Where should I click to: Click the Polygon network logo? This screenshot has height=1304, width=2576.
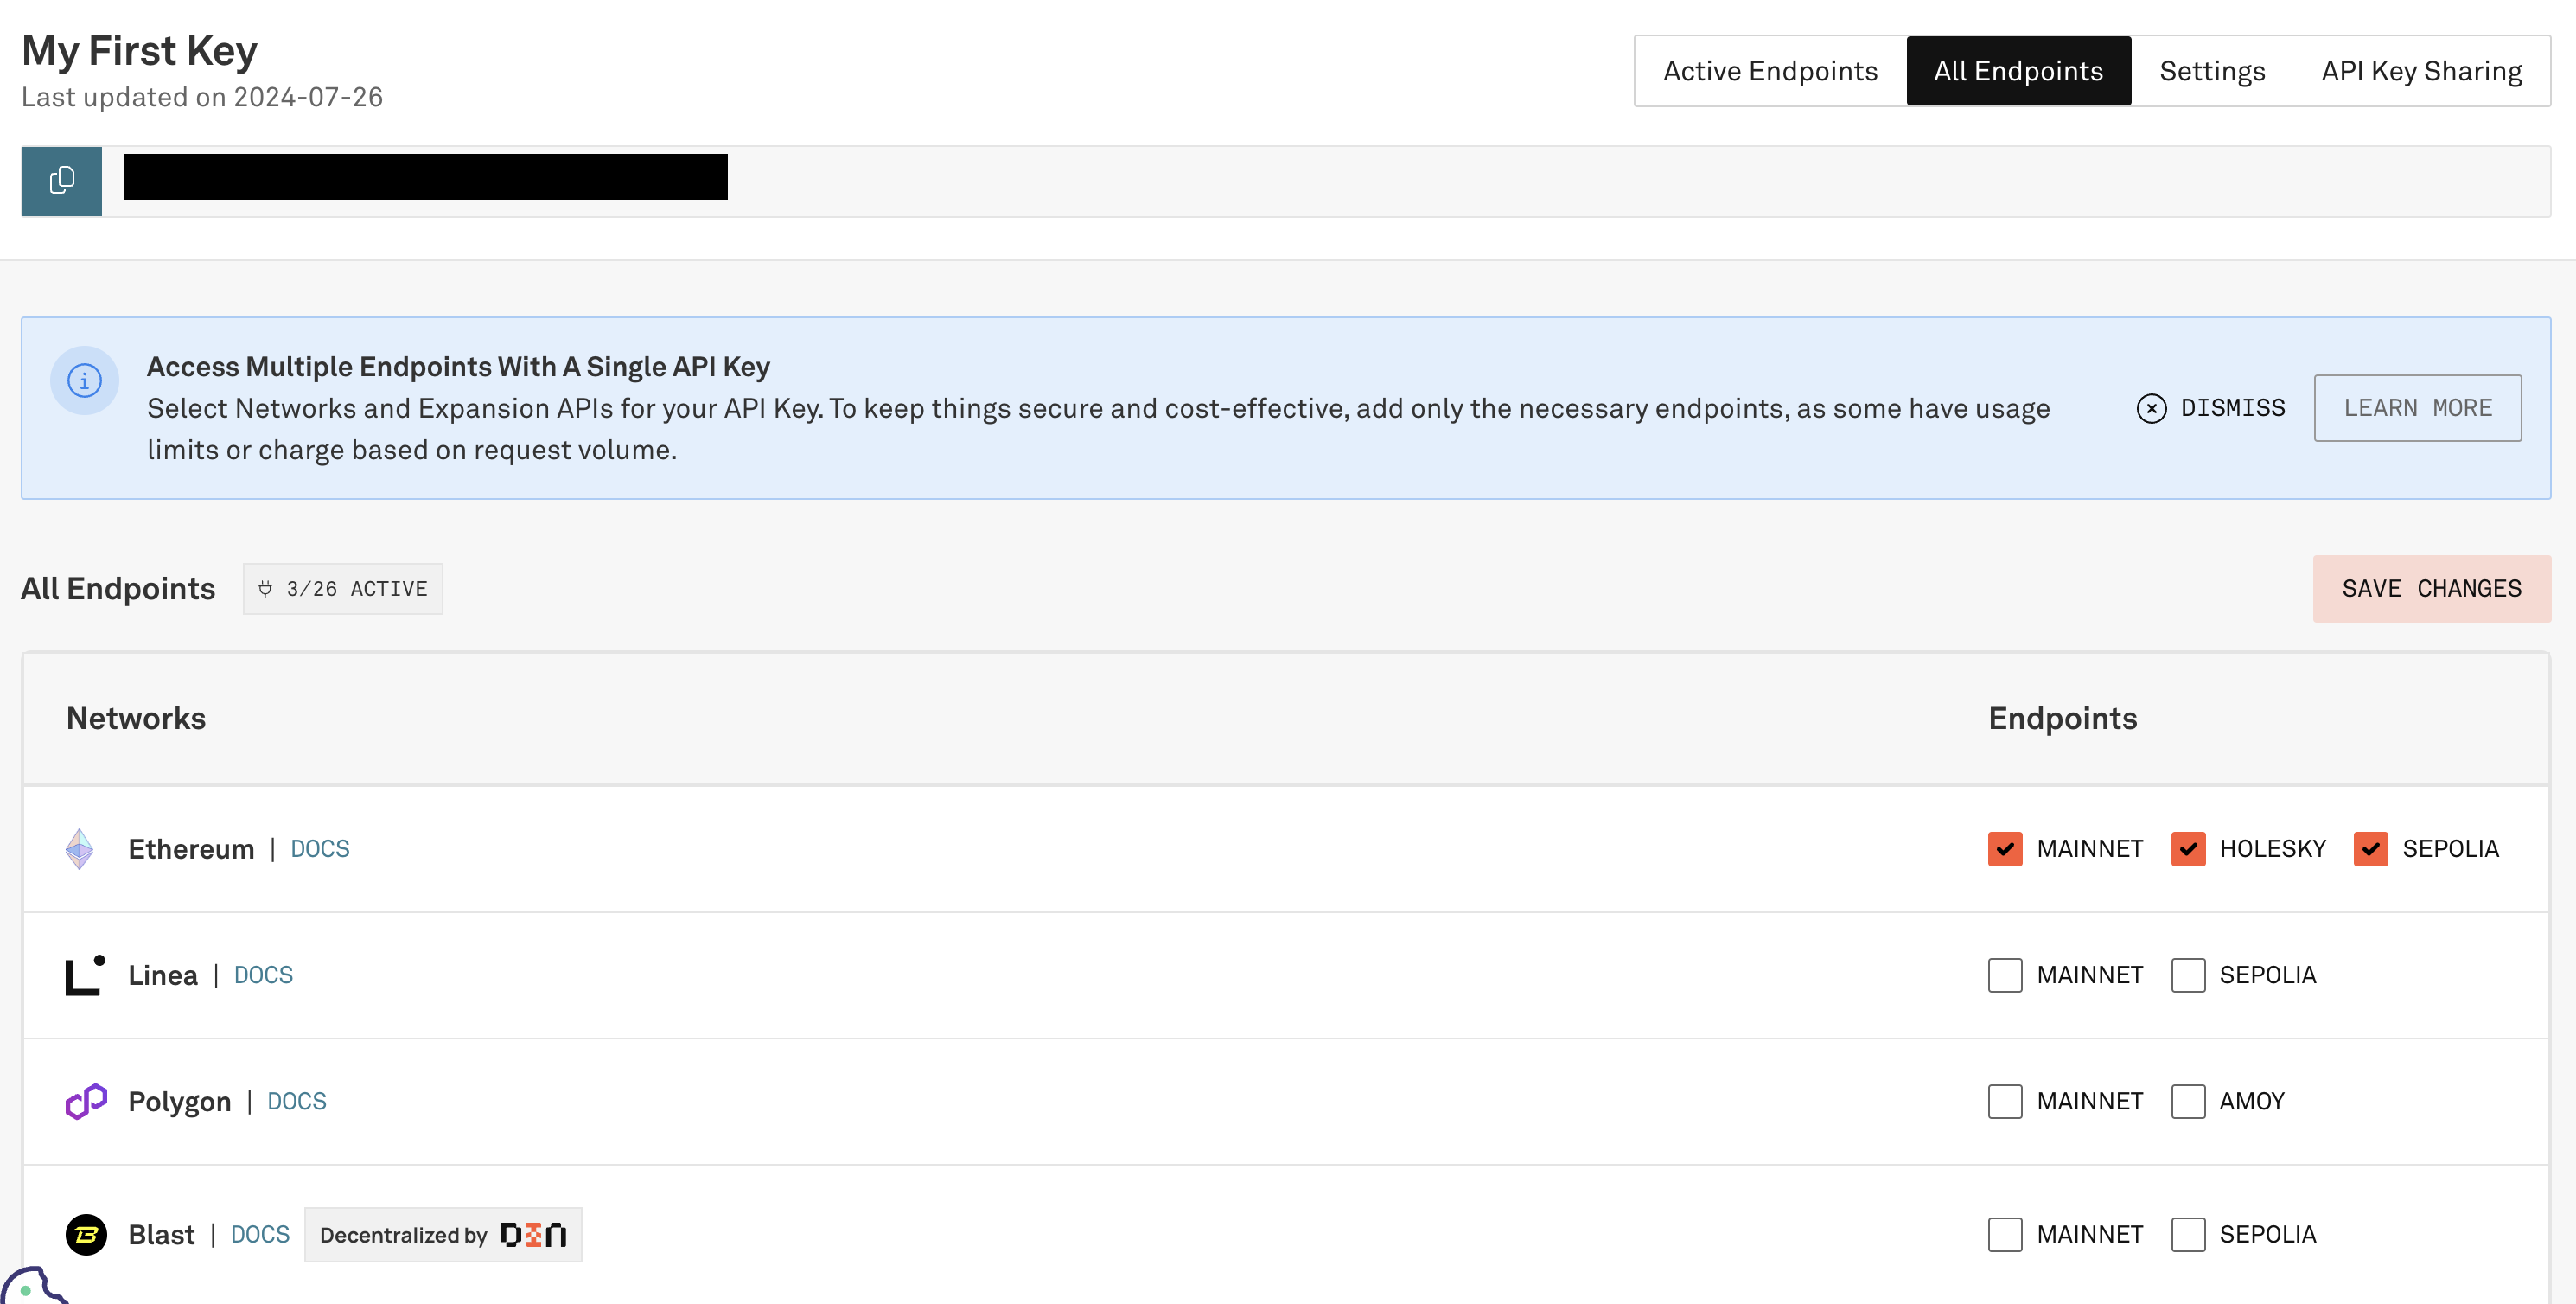click(86, 1101)
